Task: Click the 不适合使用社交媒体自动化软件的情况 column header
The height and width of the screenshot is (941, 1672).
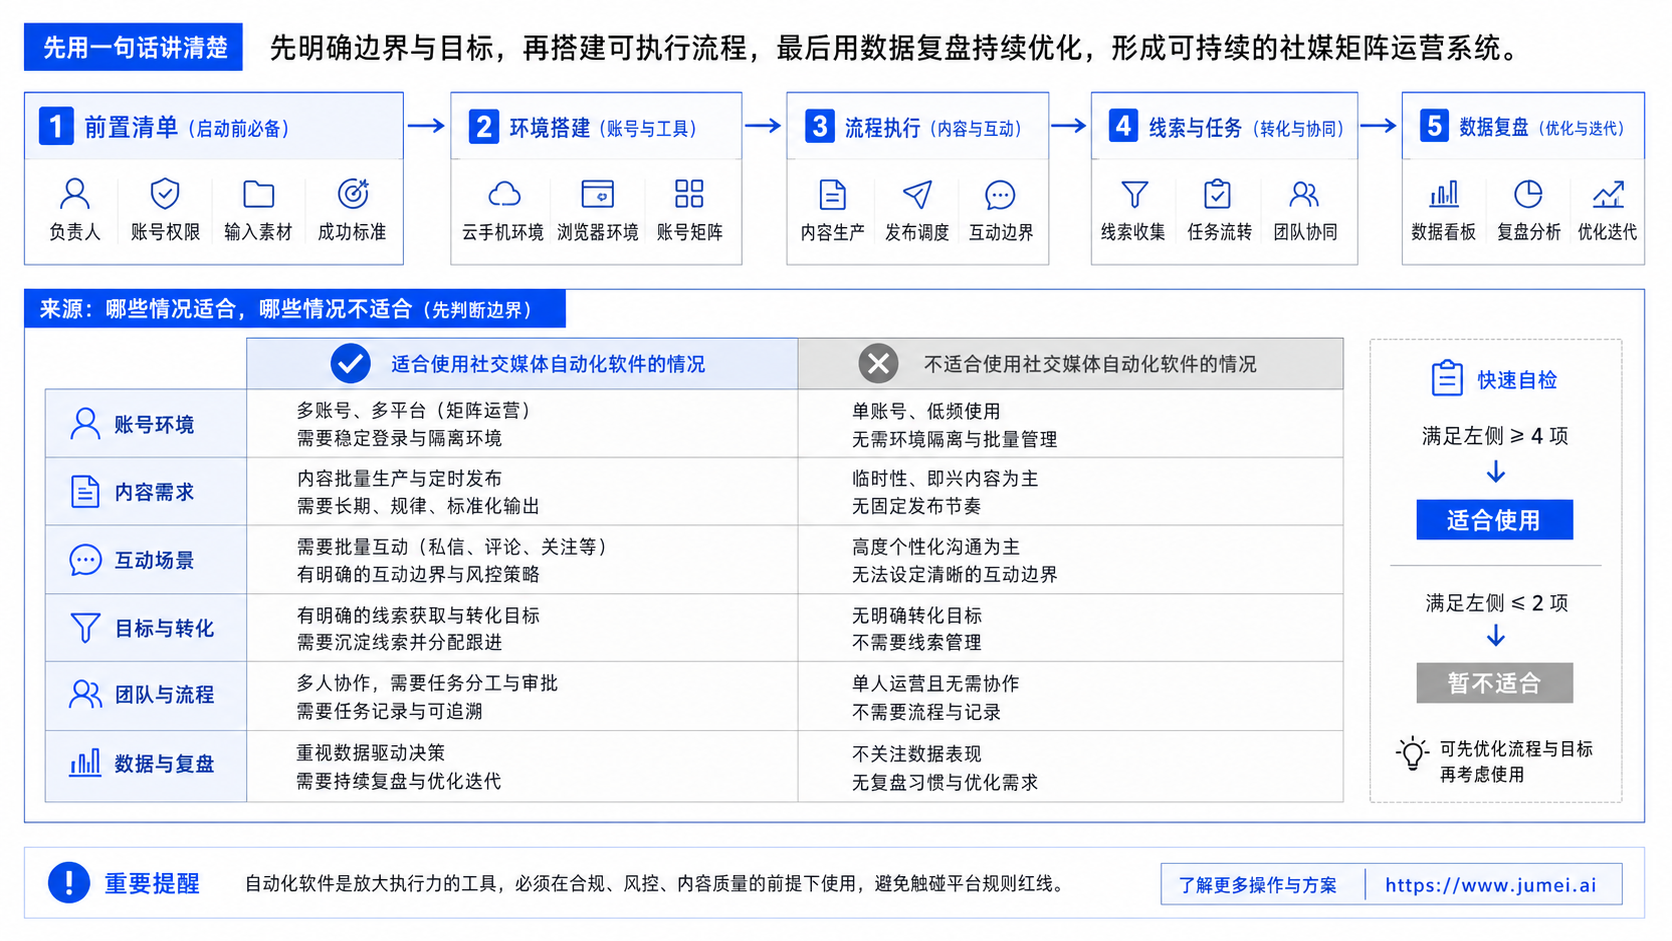Action: (x=1070, y=364)
